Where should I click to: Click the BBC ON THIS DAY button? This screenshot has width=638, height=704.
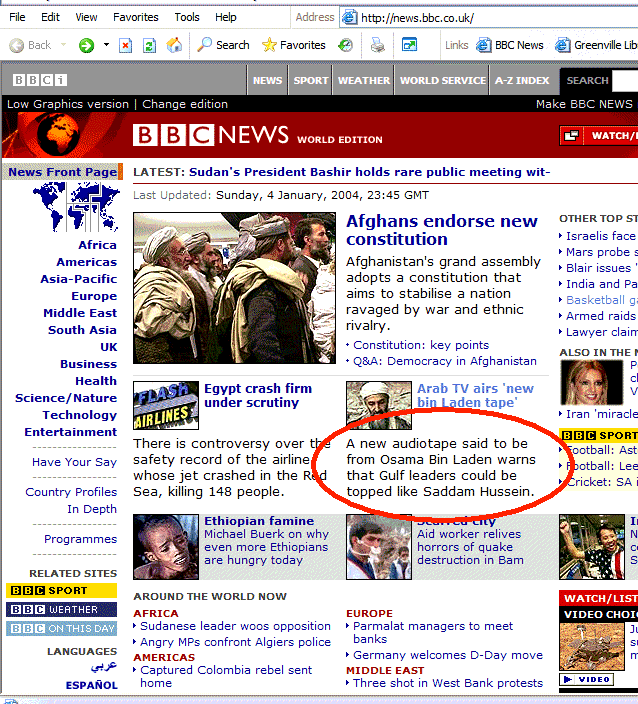tap(62, 628)
